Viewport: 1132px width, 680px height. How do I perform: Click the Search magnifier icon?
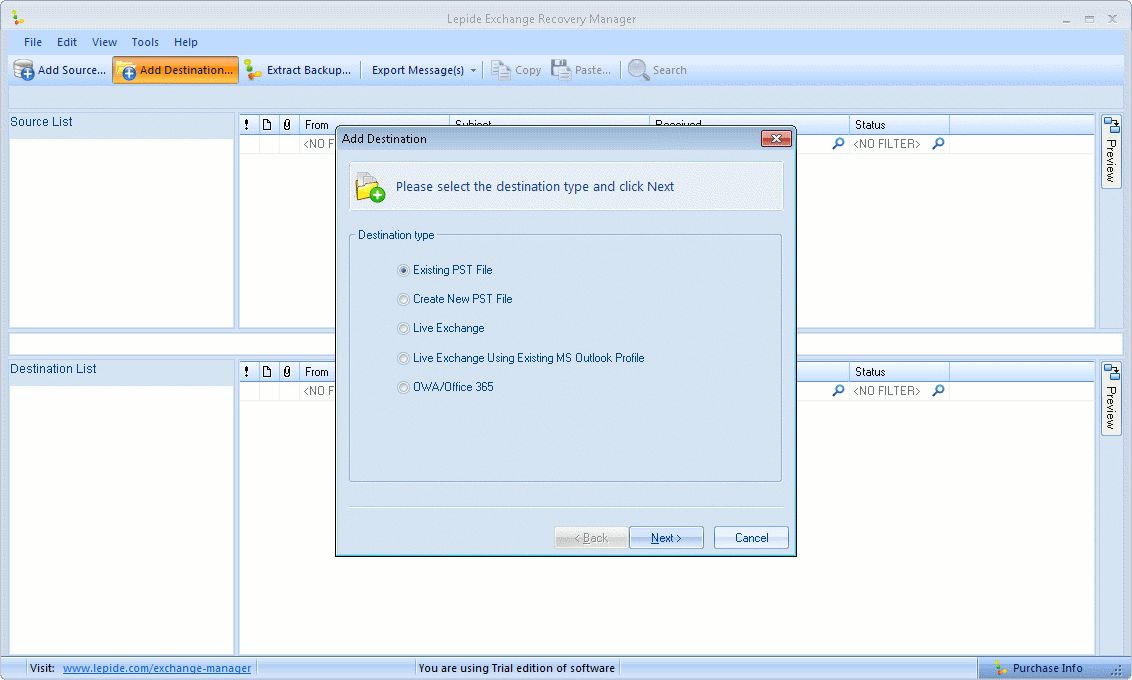(x=638, y=70)
